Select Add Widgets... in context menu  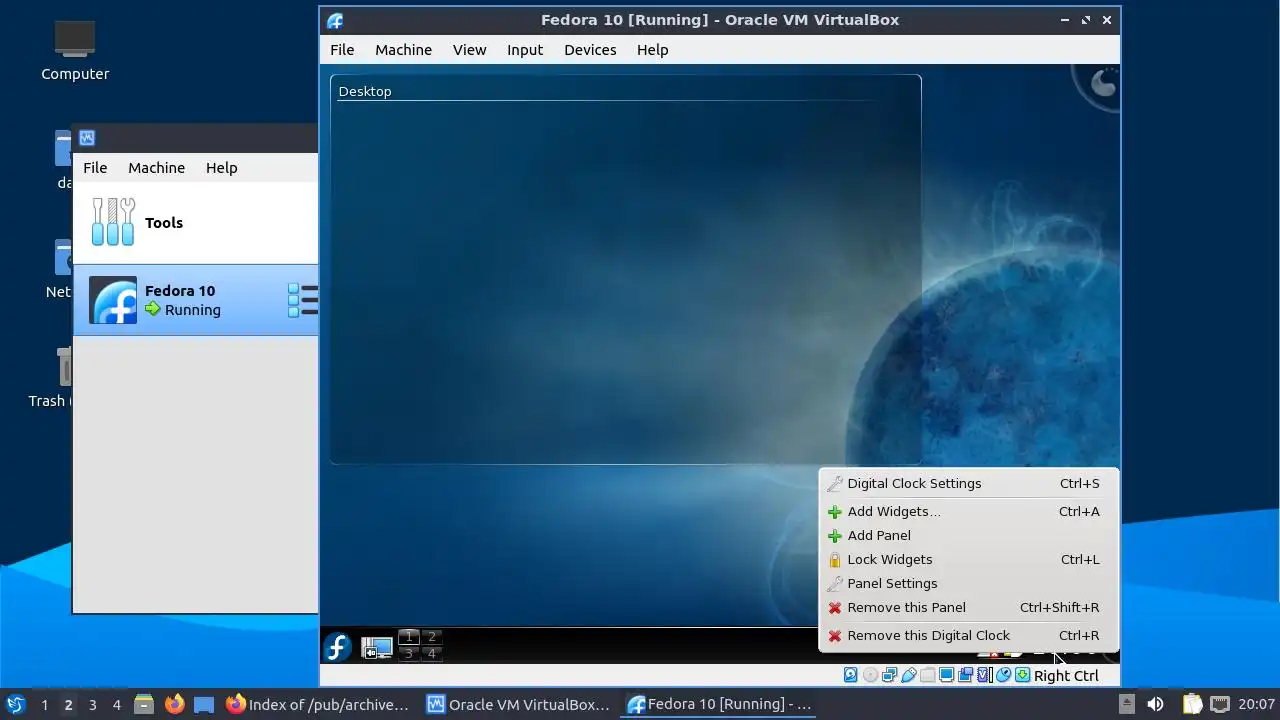pos(968,511)
